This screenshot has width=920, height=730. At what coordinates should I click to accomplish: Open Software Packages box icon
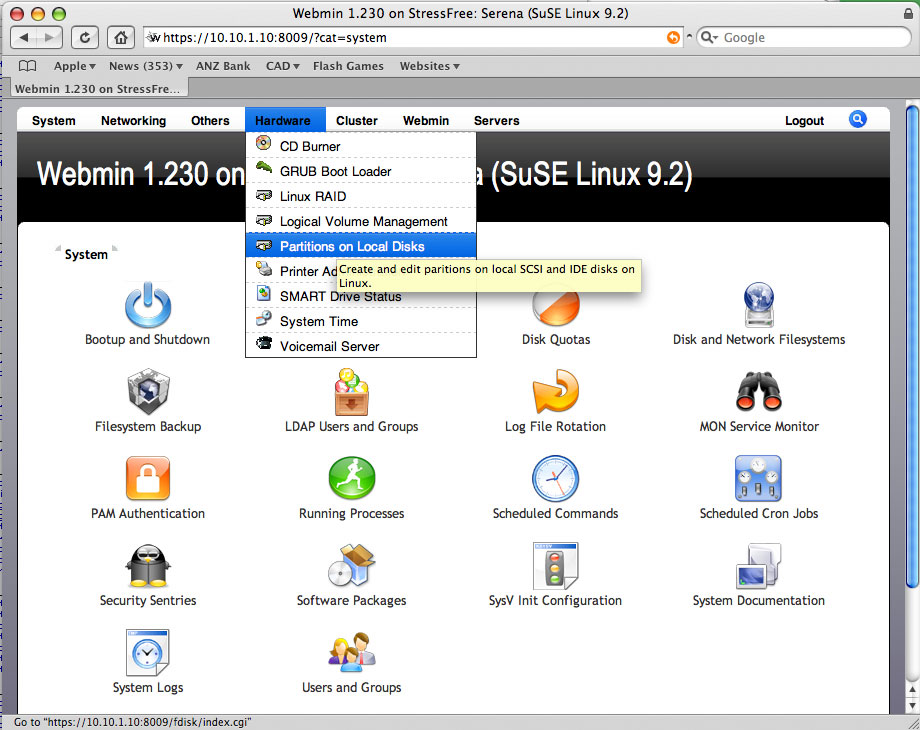point(351,565)
